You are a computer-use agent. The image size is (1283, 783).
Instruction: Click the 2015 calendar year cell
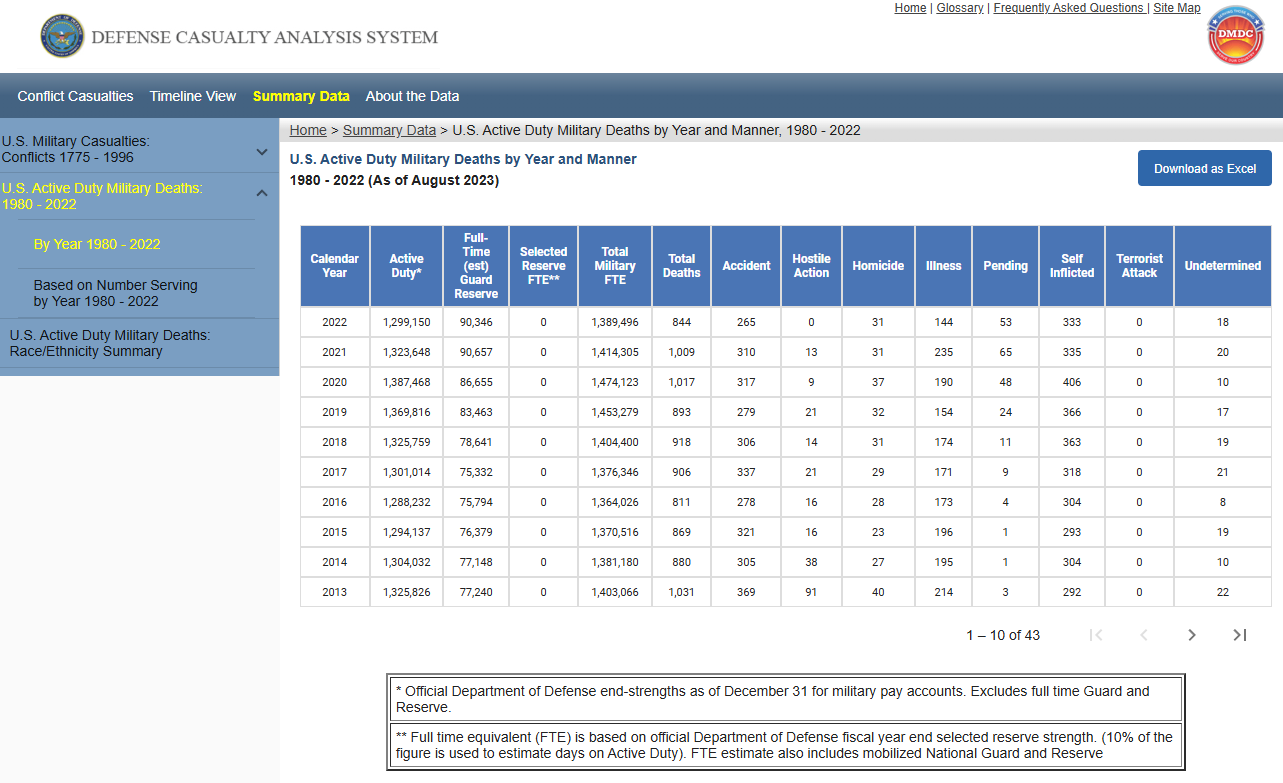coord(335,532)
